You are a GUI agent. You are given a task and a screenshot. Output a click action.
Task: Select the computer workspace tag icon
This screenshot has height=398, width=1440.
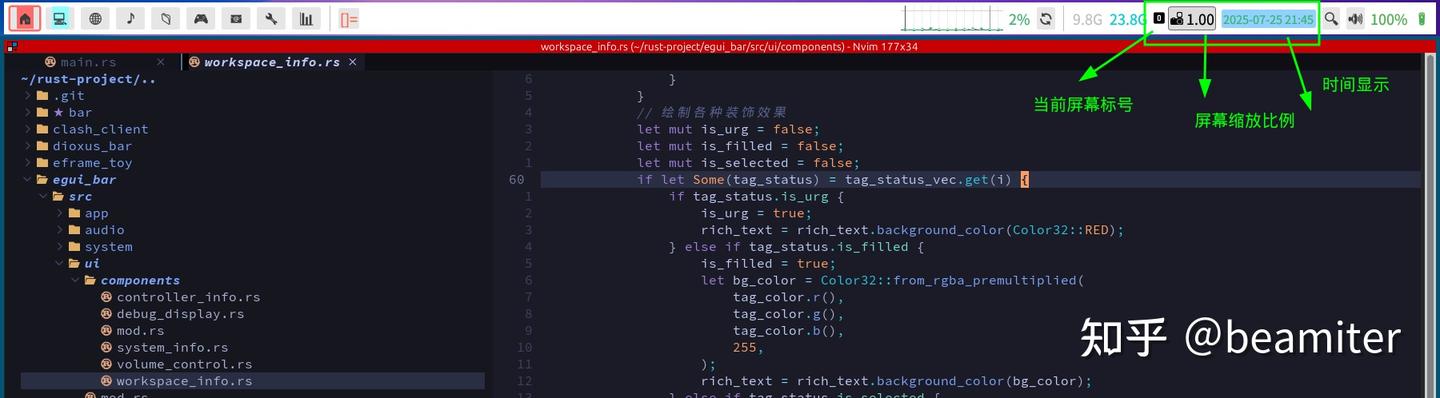click(x=60, y=18)
